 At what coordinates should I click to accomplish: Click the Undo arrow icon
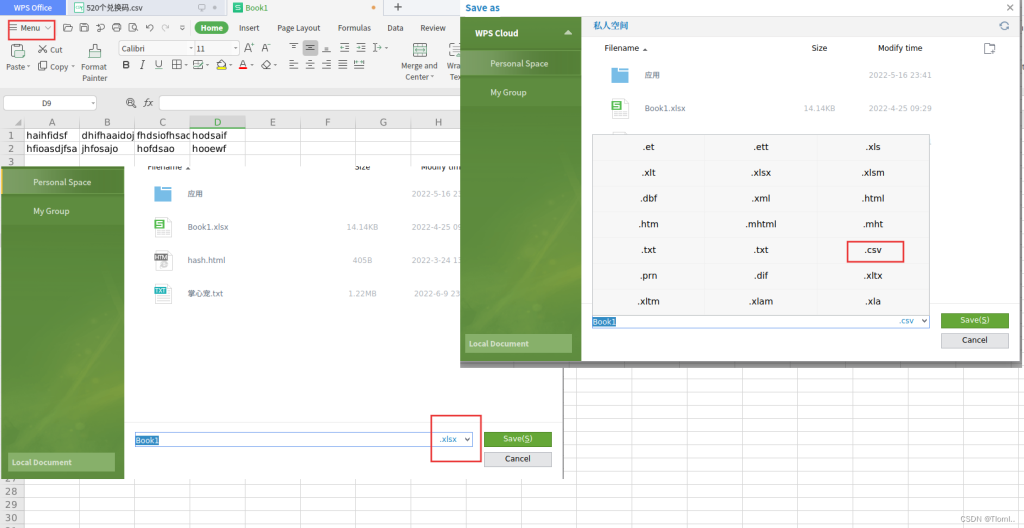coord(149,28)
